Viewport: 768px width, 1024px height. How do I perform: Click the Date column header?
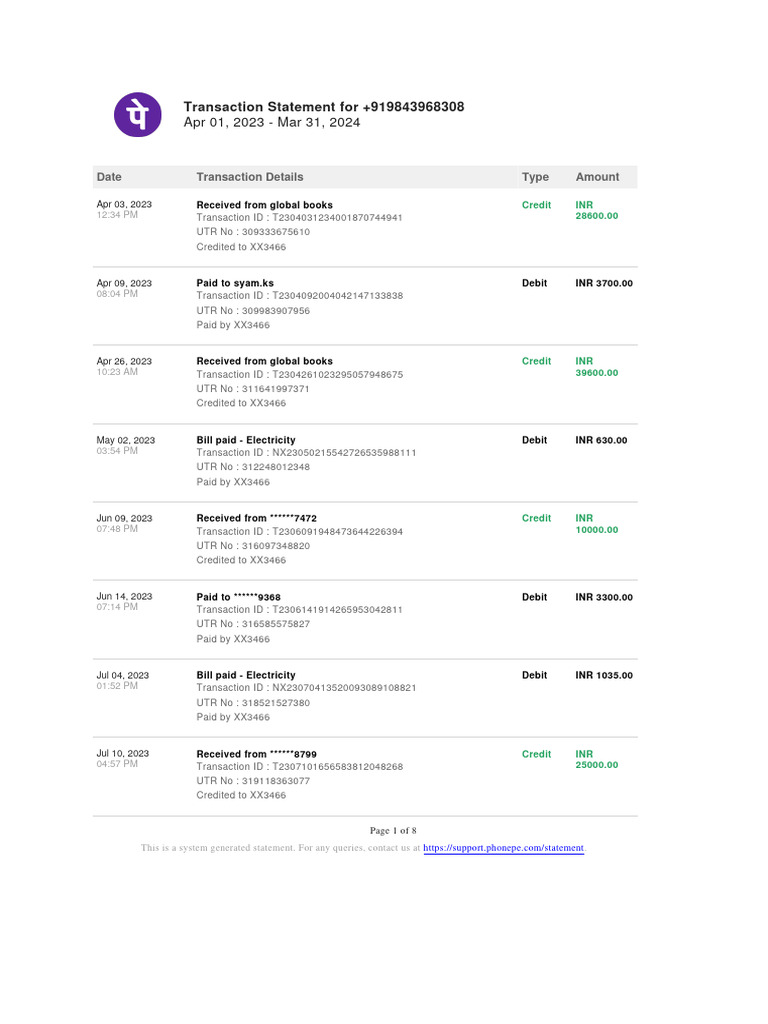coord(109,177)
